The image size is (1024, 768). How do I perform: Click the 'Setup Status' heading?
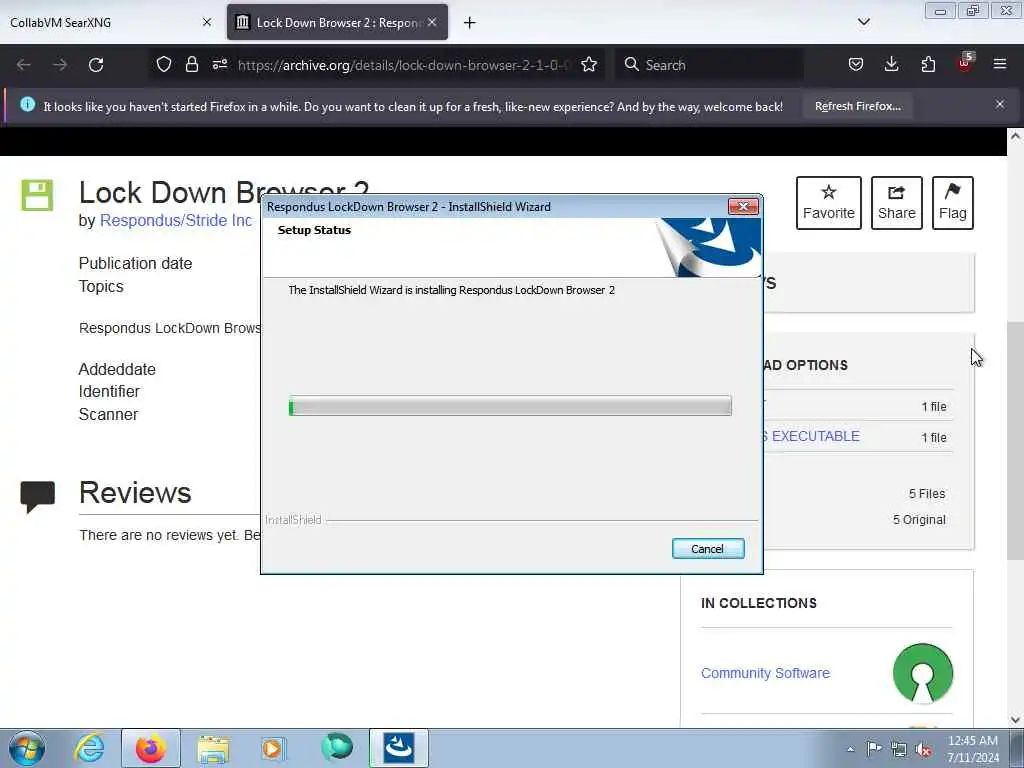(314, 230)
